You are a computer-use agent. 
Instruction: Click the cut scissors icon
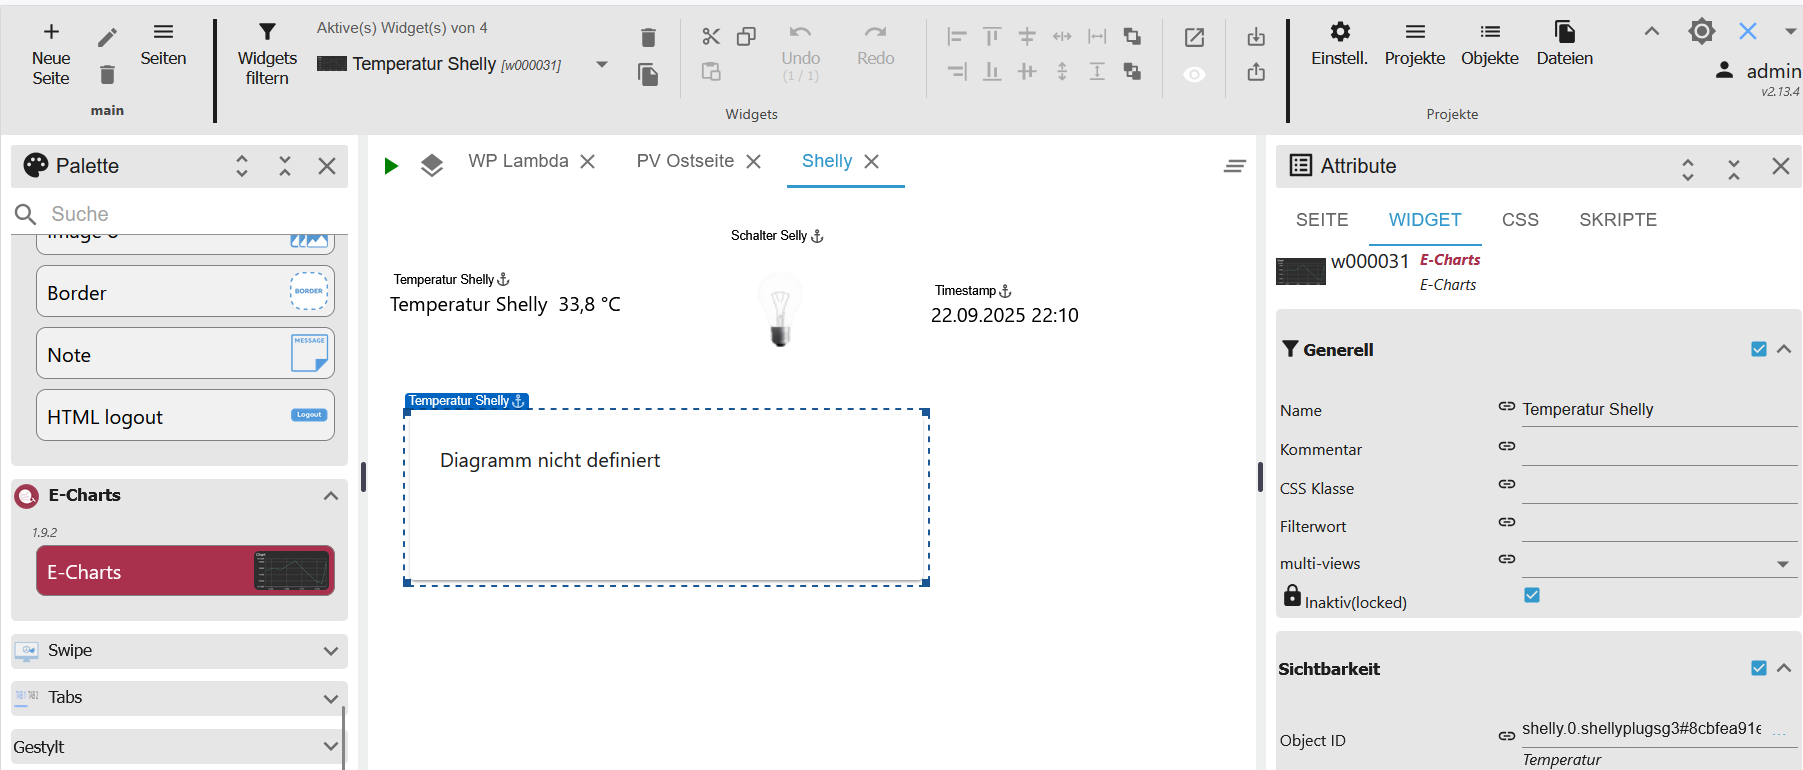711,37
